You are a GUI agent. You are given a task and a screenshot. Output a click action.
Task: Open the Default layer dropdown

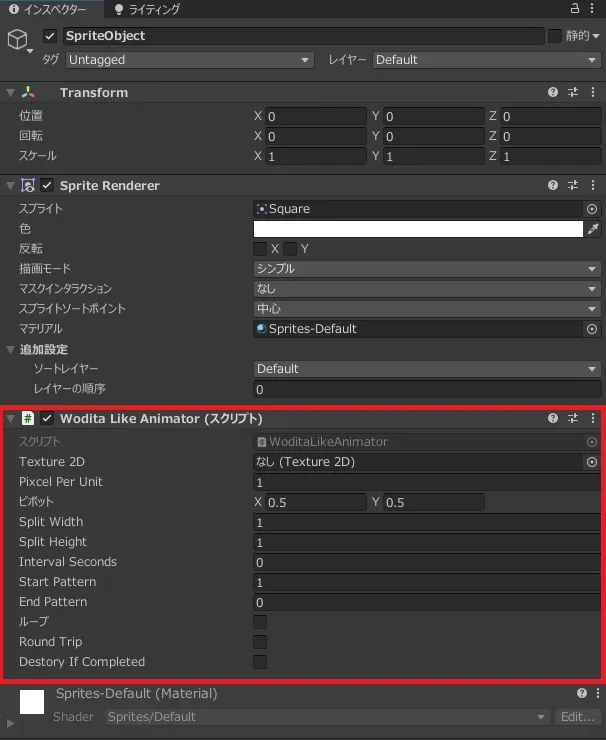pos(486,60)
